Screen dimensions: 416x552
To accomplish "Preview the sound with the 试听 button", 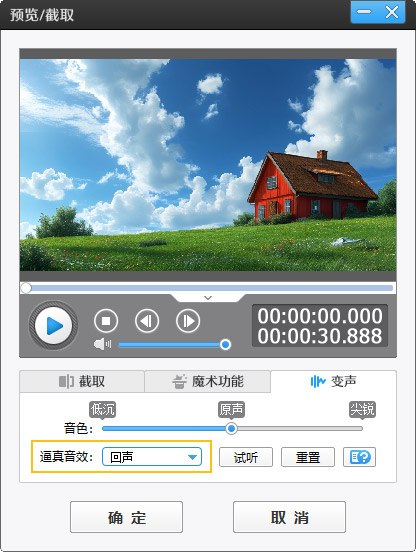I will tap(246, 457).
